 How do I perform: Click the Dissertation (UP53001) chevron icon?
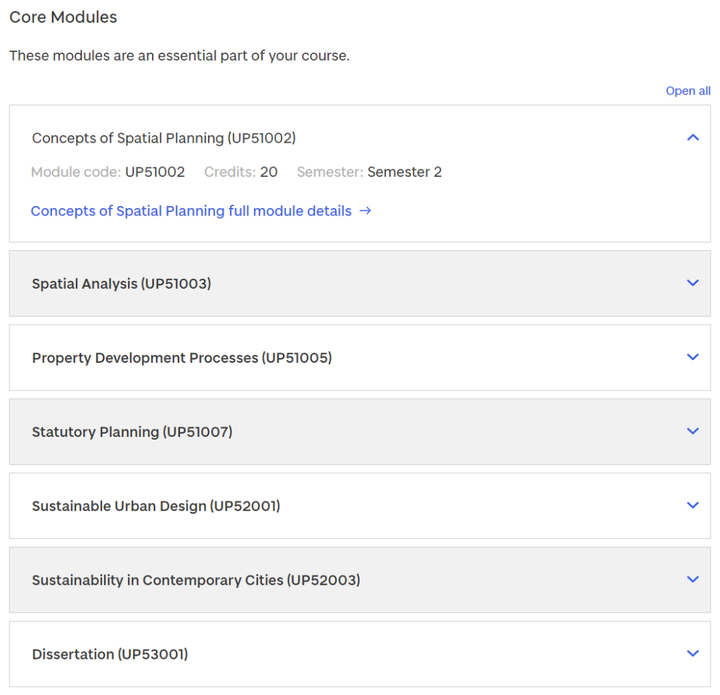692,653
